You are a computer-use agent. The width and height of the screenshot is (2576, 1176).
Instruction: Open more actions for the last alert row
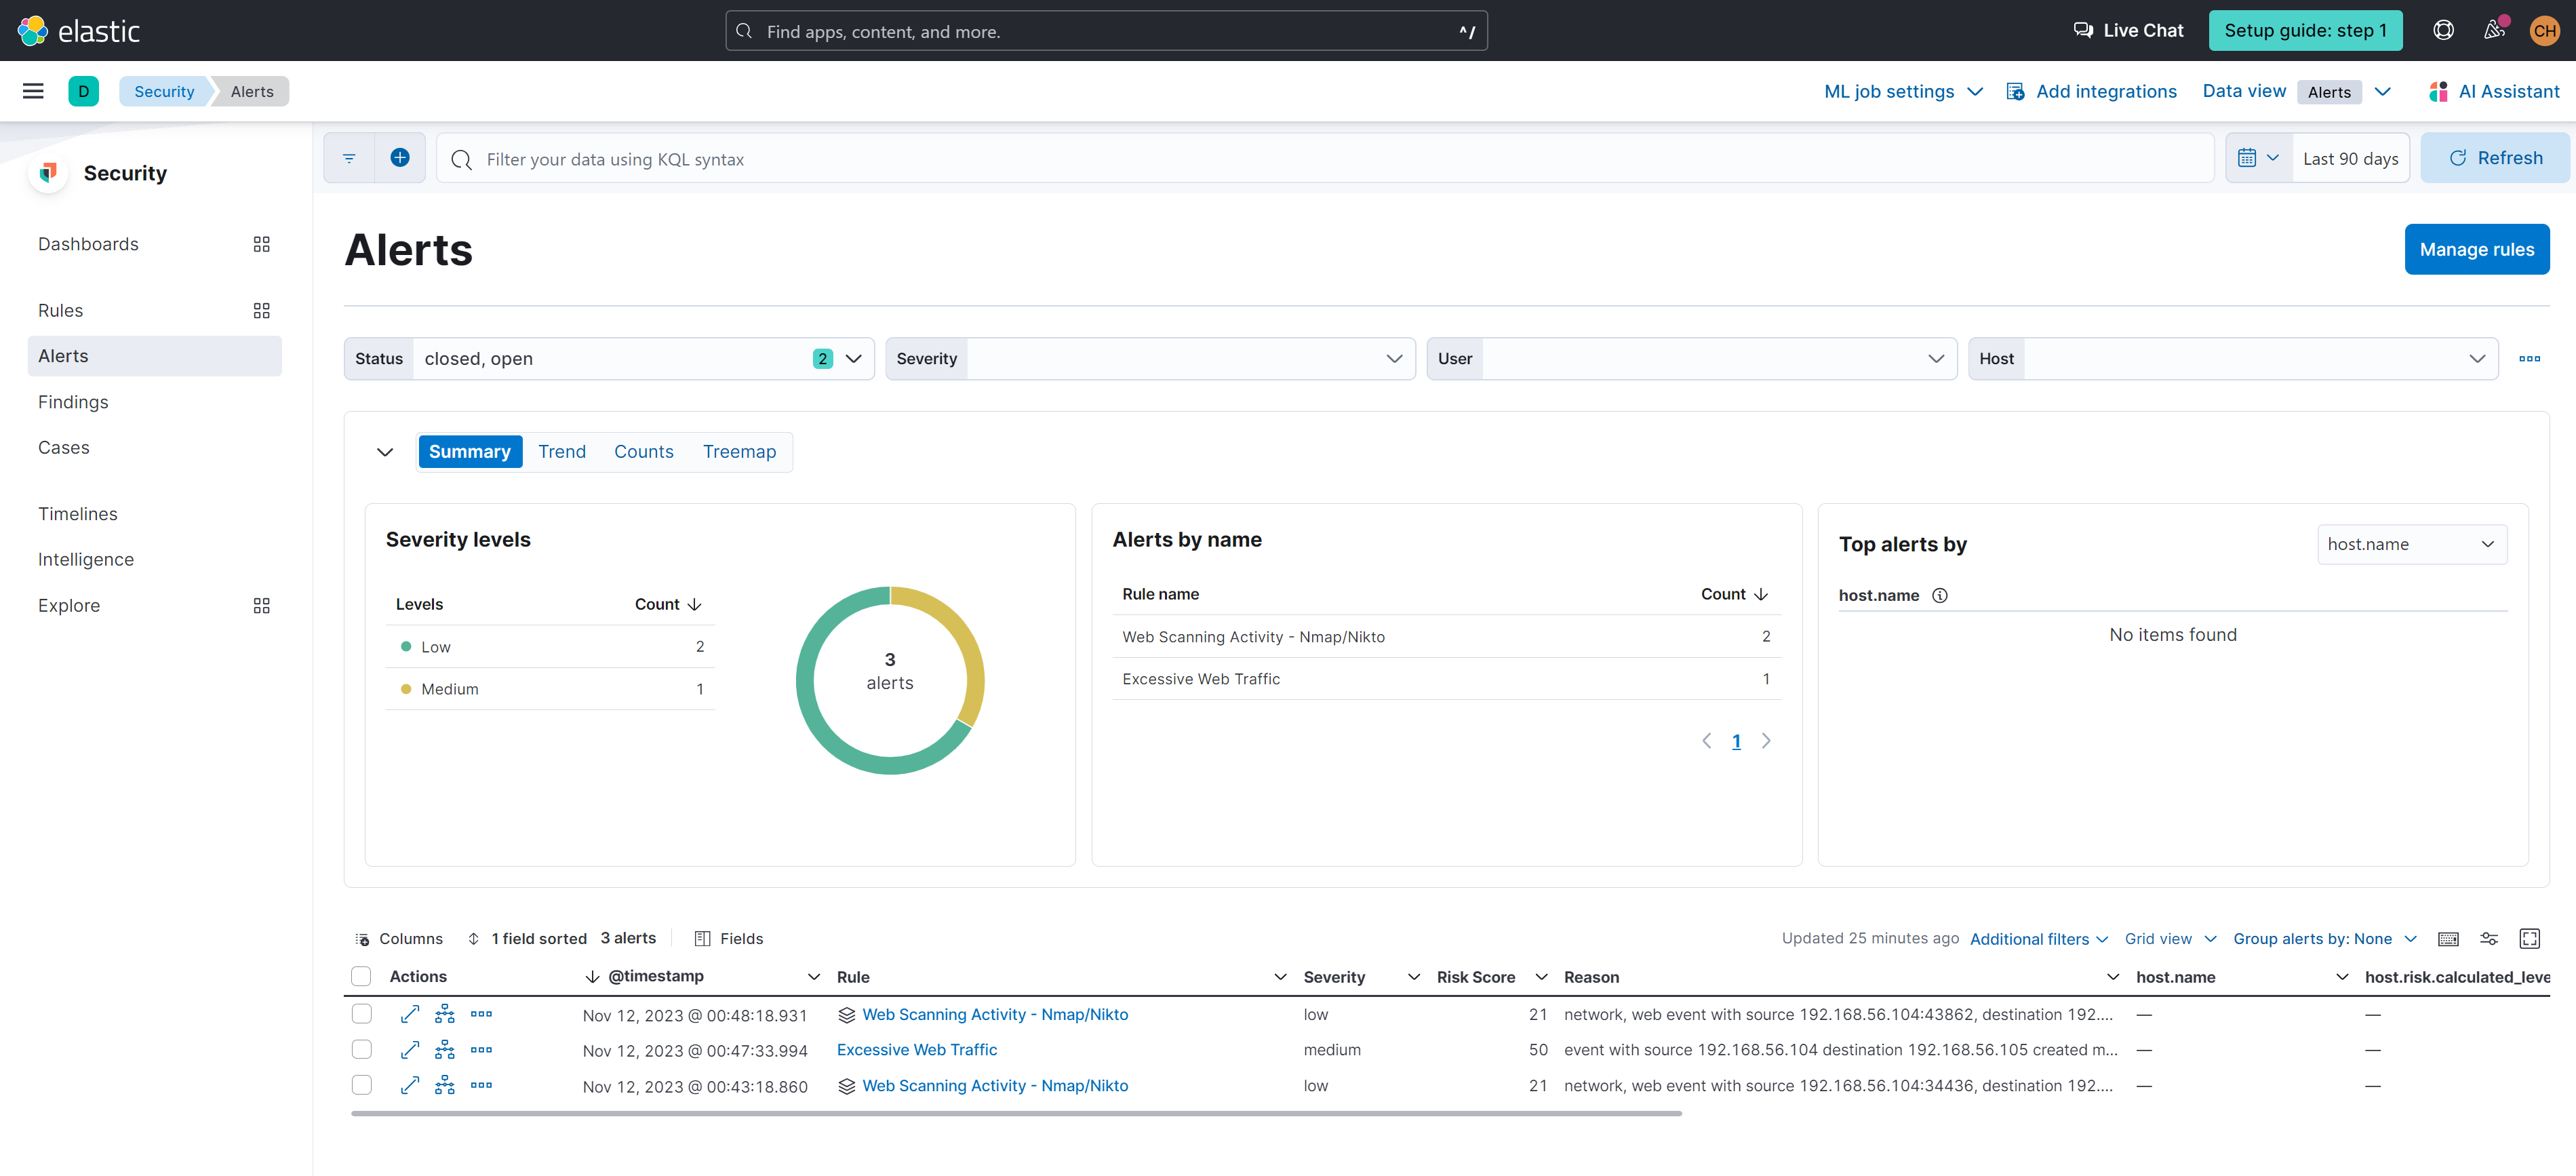(481, 1085)
